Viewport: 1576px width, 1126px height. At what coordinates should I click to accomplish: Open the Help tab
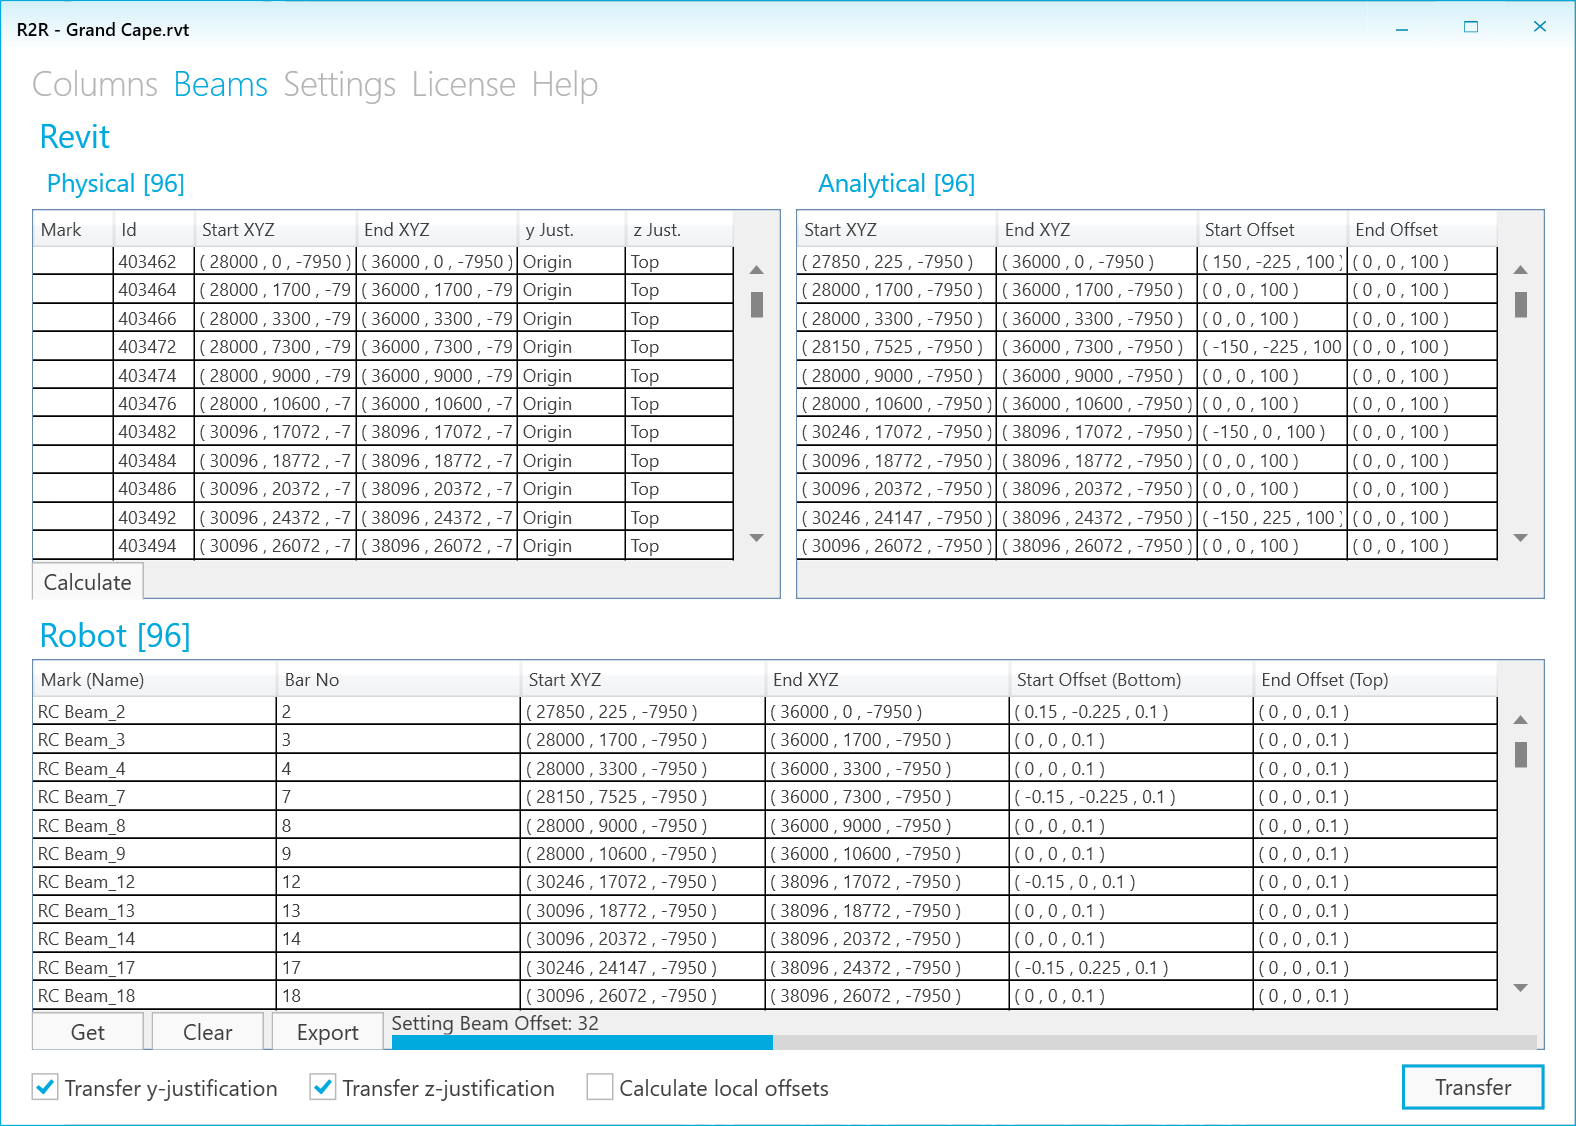click(565, 85)
